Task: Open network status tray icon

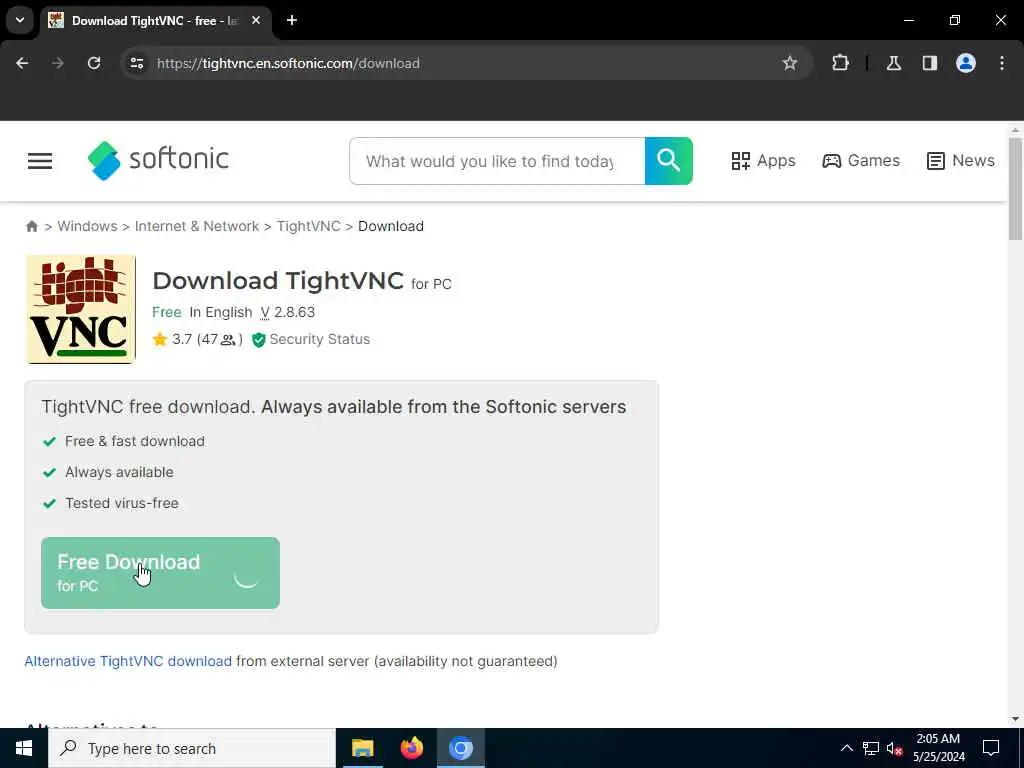Action: (871, 748)
